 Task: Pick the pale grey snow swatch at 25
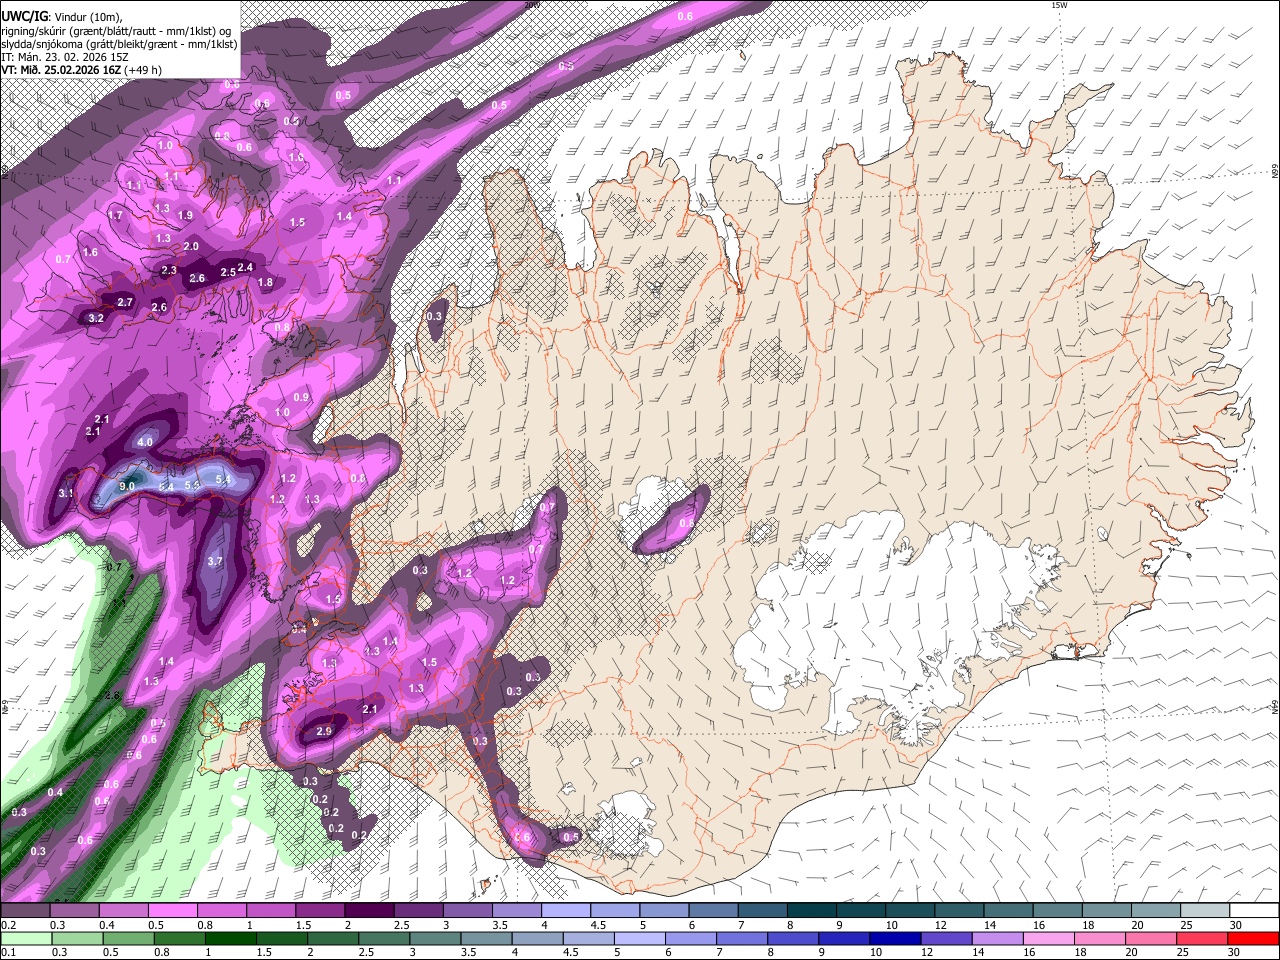pos(1204,911)
